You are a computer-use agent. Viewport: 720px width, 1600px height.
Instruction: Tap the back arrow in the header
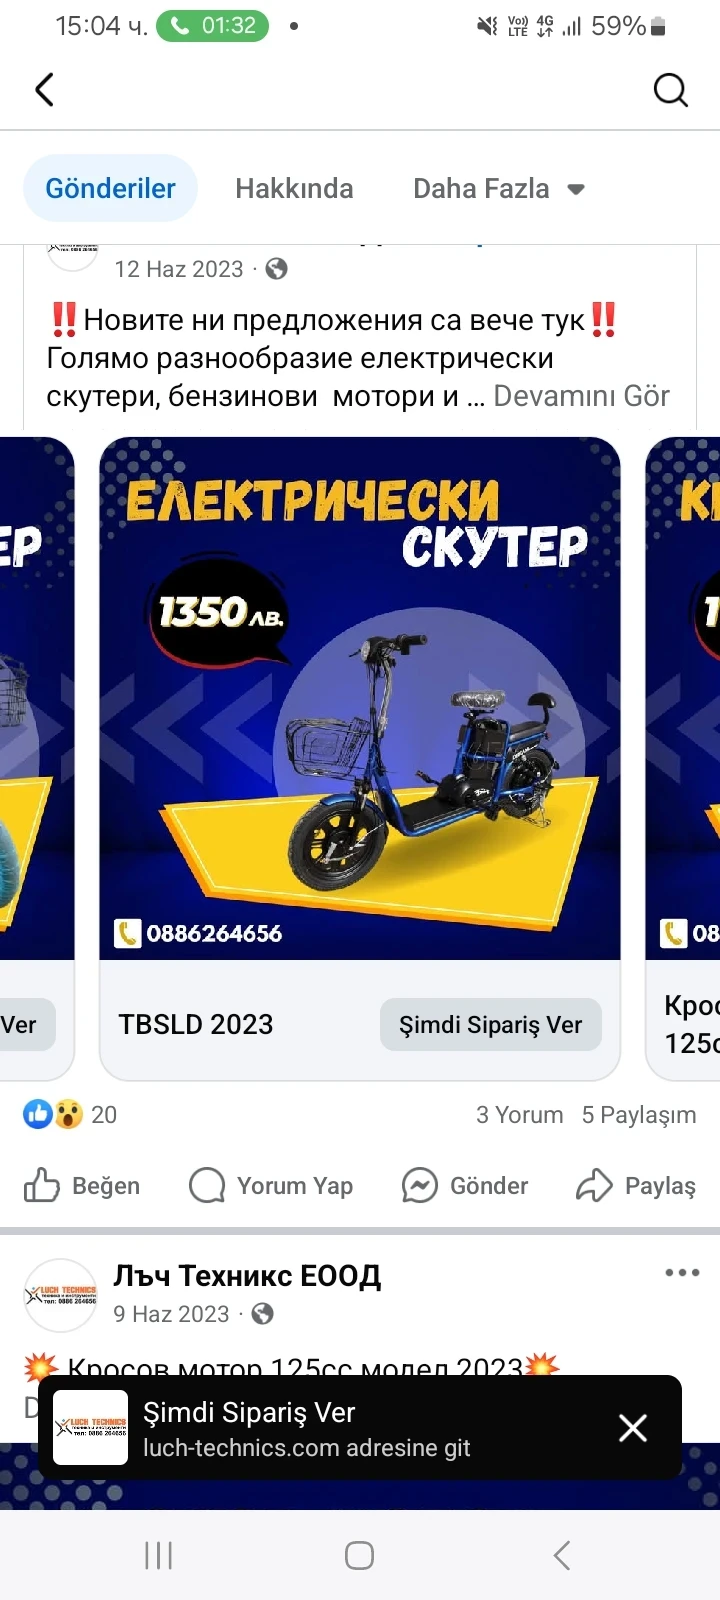click(x=44, y=90)
